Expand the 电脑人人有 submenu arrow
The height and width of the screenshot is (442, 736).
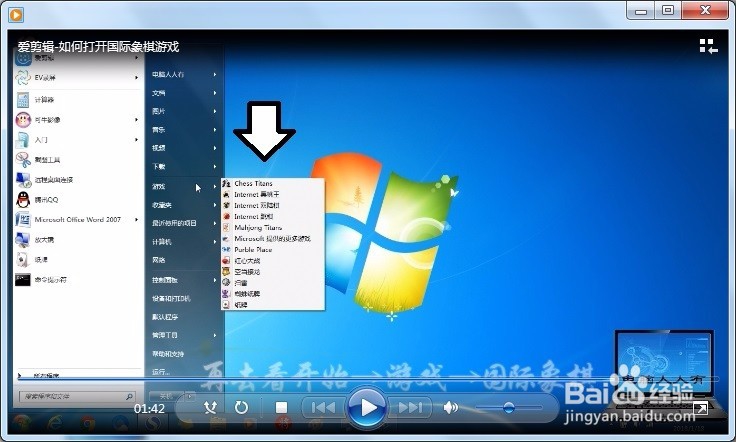(x=215, y=74)
